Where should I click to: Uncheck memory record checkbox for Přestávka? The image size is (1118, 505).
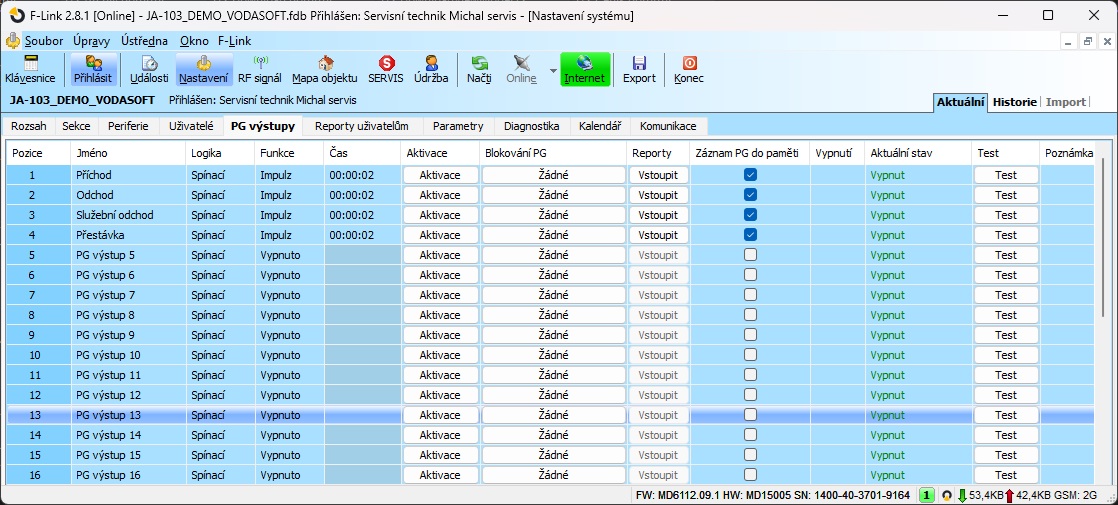[x=750, y=235]
